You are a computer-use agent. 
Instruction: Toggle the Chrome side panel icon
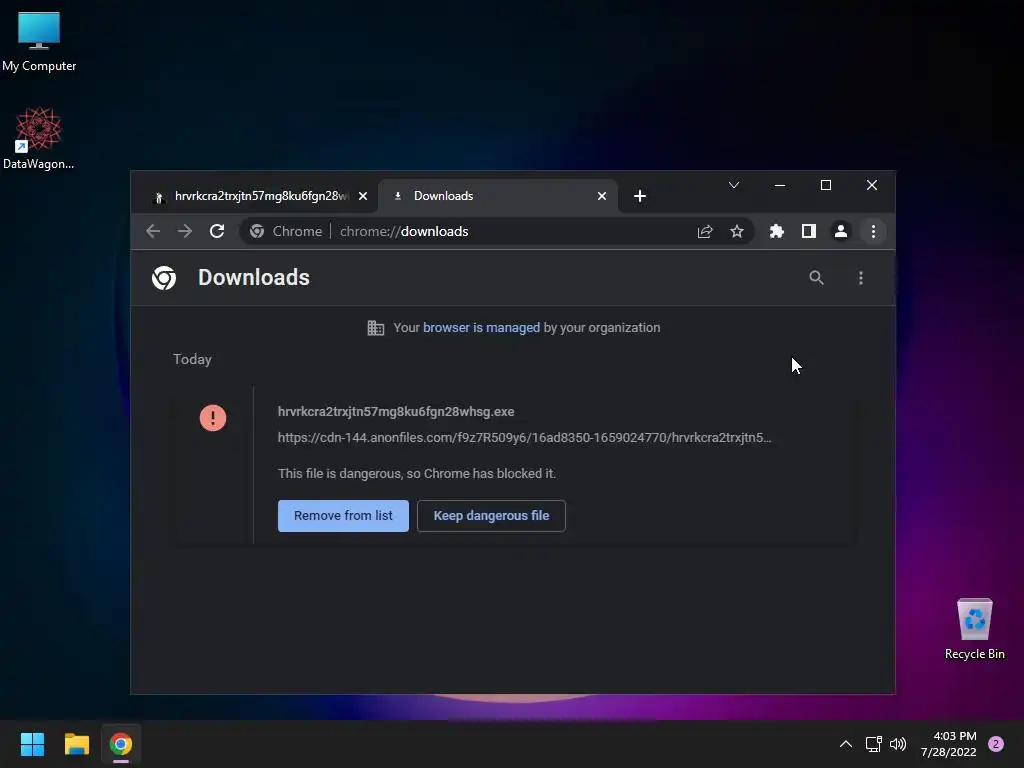pyautogui.click(x=808, y=231)
